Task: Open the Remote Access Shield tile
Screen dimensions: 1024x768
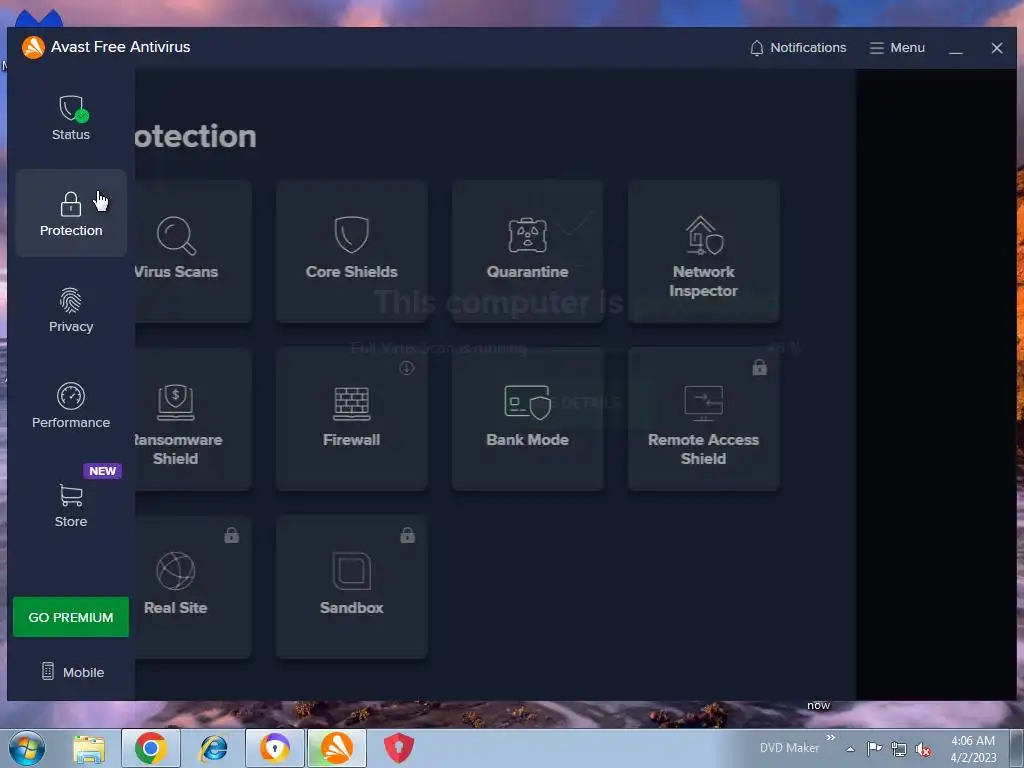Action: click(x=703, y=419)
